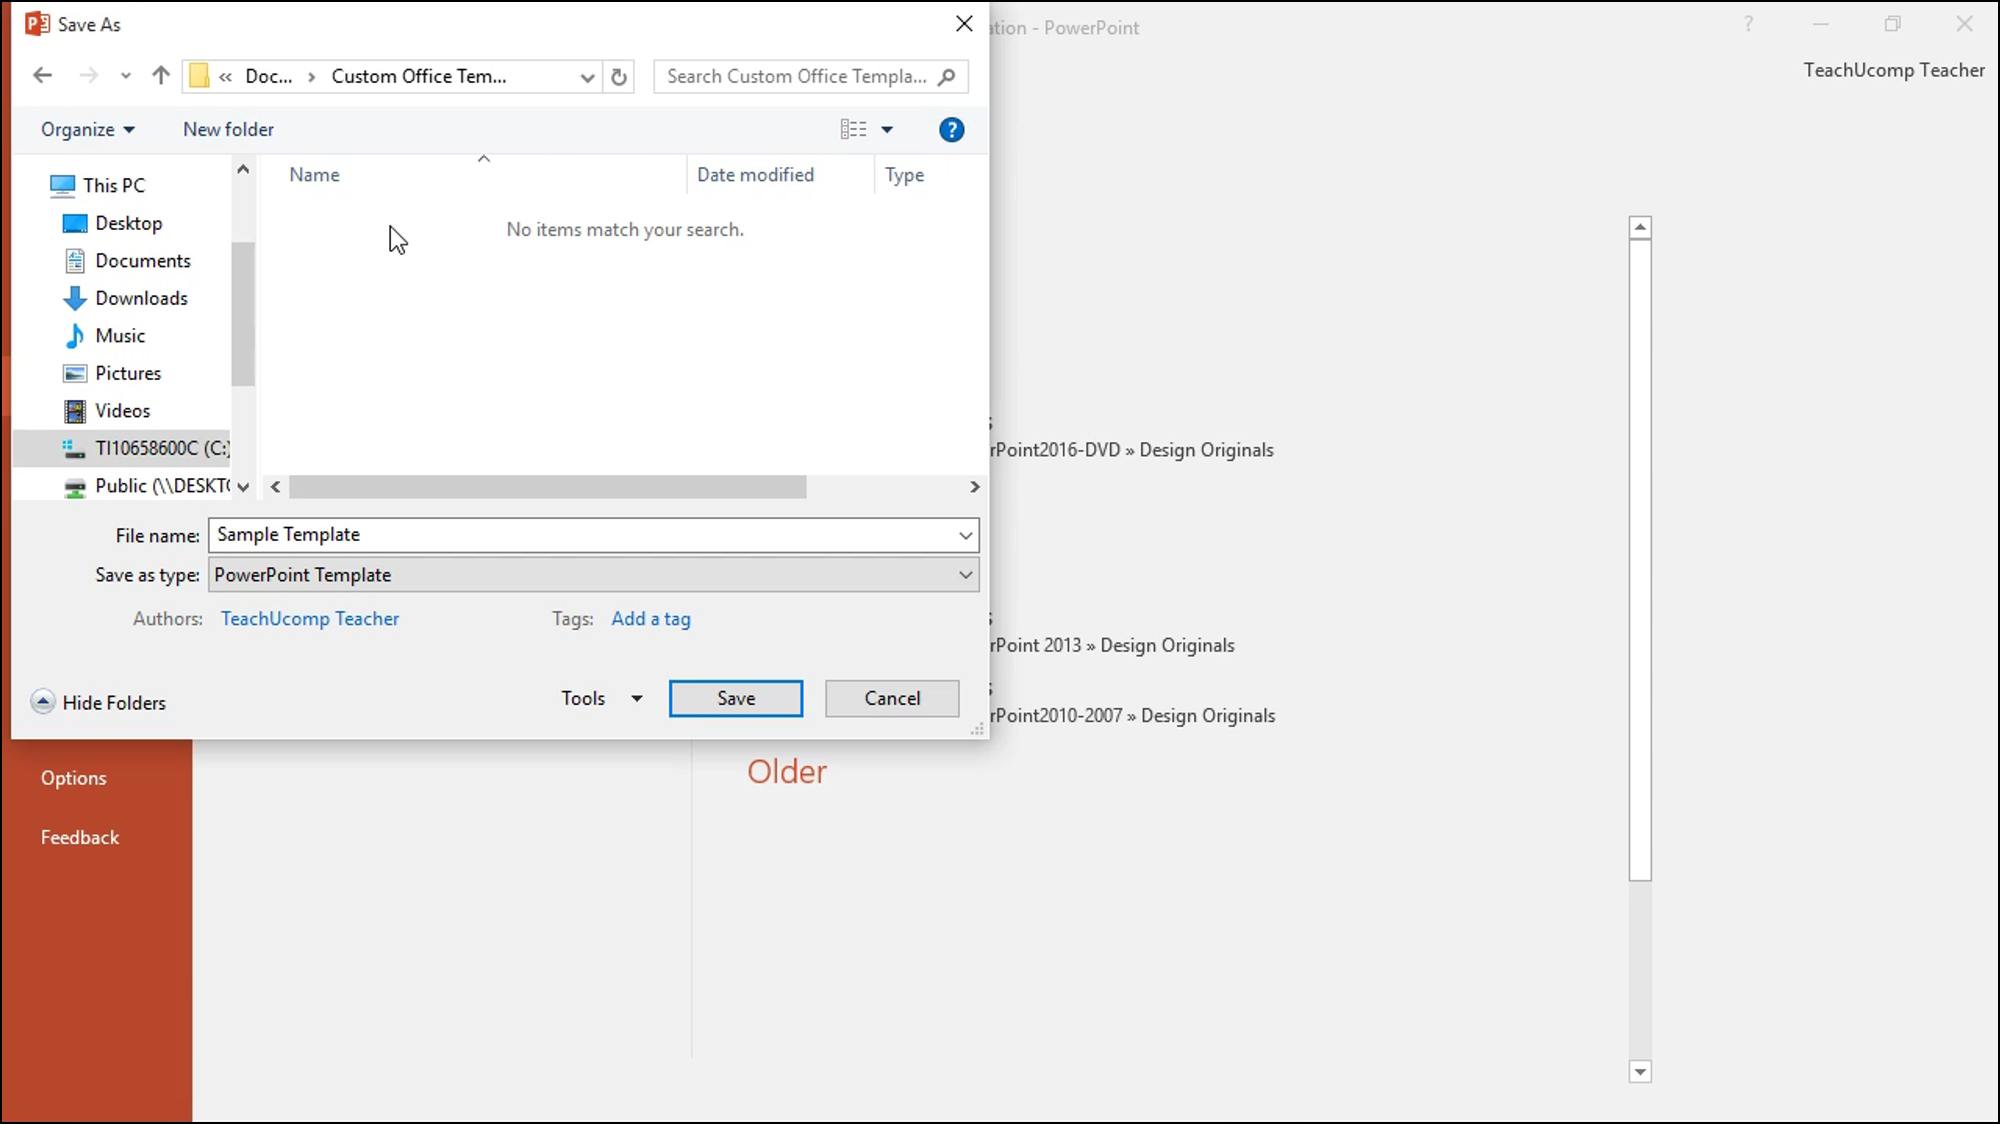The image size is (2000, 1124).
Task: Click the change view icon button
Action: coord(853,128)
